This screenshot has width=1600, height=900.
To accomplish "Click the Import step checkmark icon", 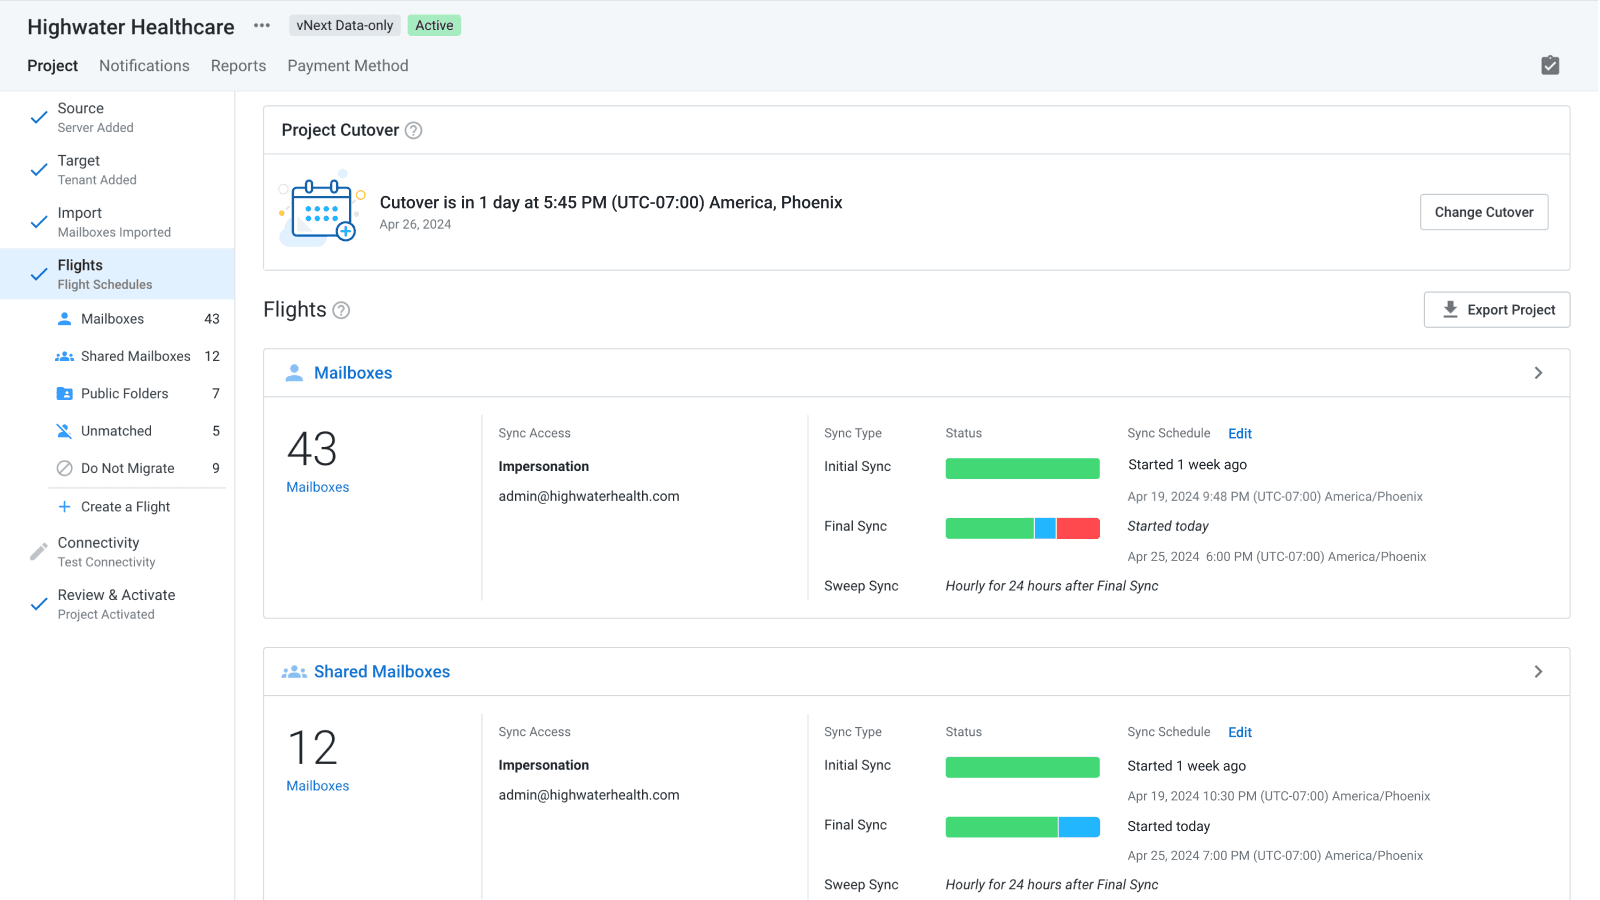I will pyautogui.click(x=38, y=222).
